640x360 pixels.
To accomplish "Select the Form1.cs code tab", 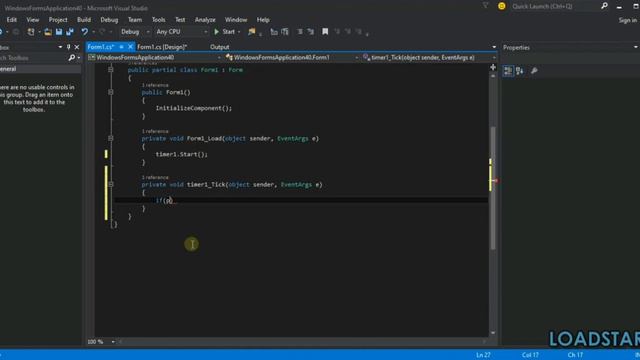I will [100, 47].
